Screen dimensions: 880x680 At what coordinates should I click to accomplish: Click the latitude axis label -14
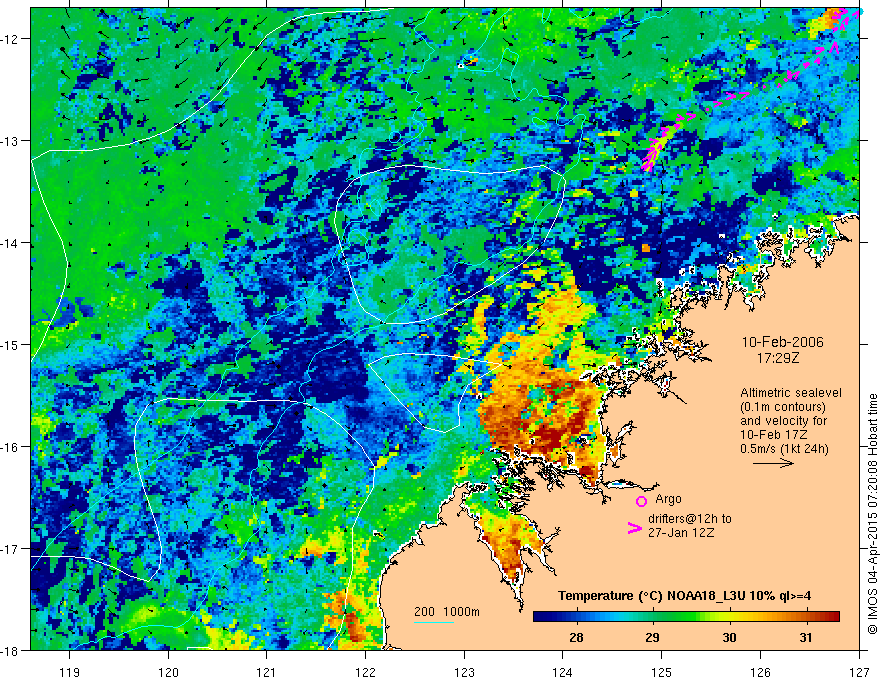pyautogui.click(x=11, y=243)
